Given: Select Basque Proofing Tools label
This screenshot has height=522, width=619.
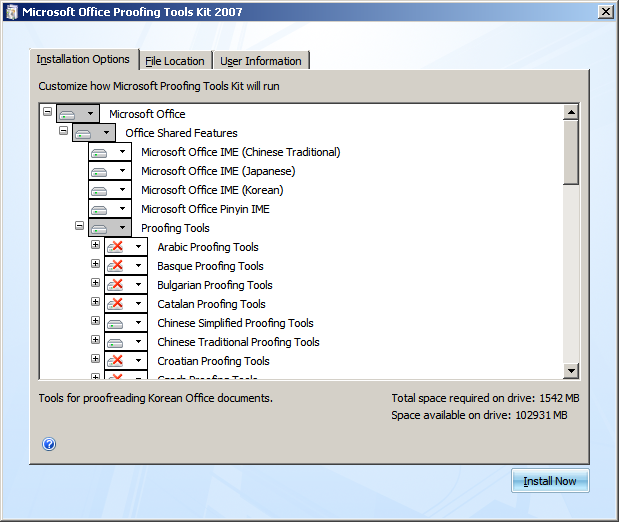Looking at the screenshot, I should click(210, 266).
